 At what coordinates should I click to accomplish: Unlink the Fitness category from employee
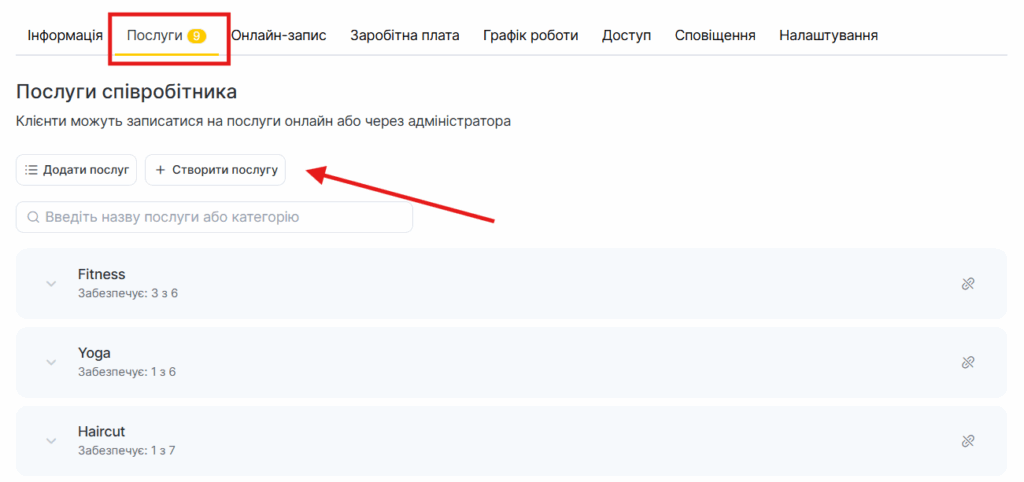tap(967, 284)
